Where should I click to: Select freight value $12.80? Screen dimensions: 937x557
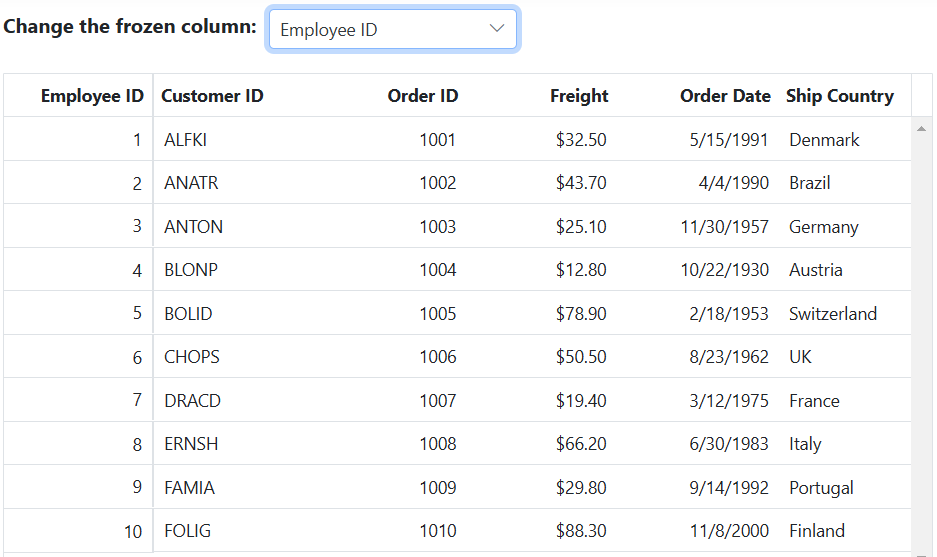581,270
